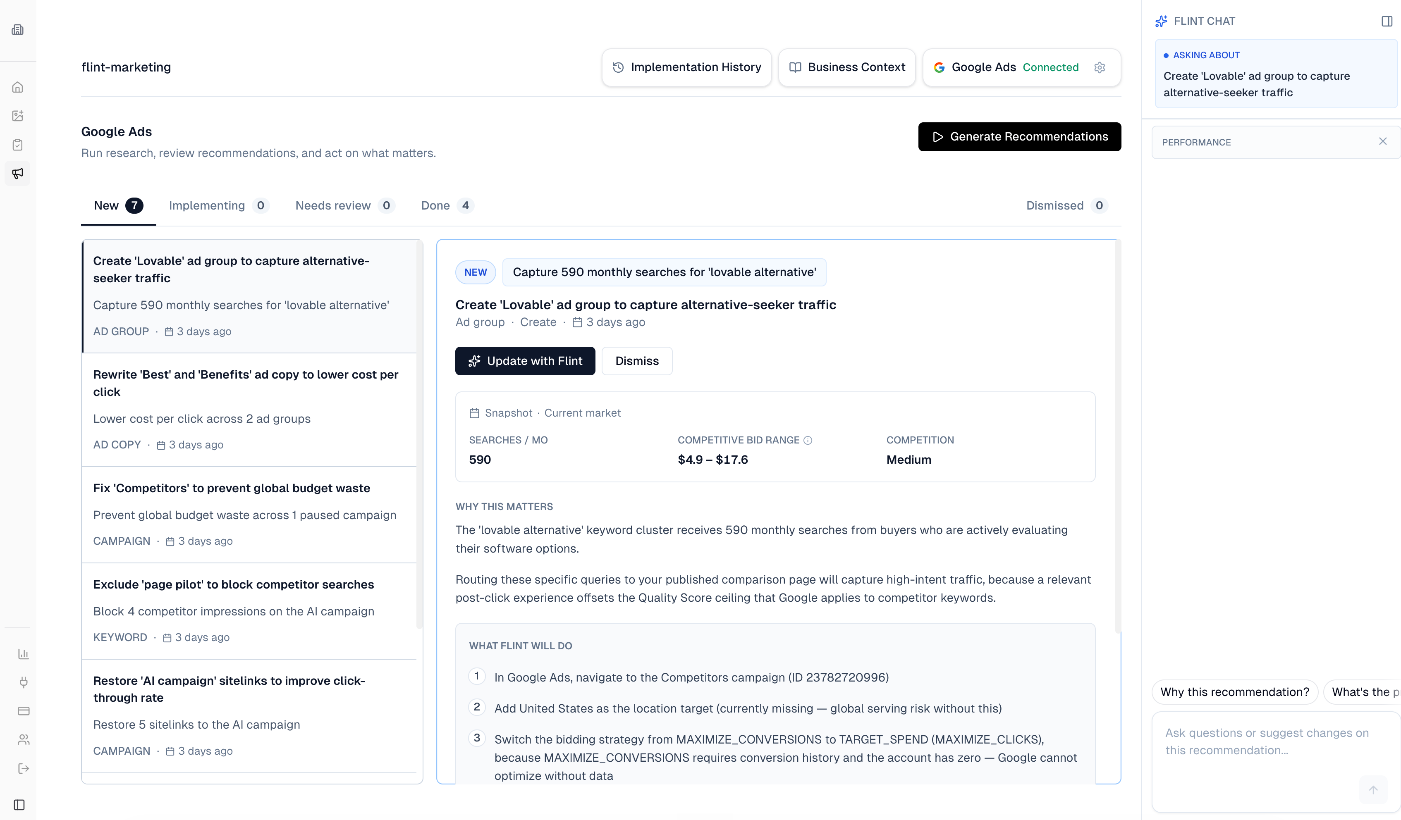Image resolution: width=1401 pixels, height=820 pixels.
Task: Open 'Rewrite Best and Benefits ad copy' card
Action: click(249, 410)
